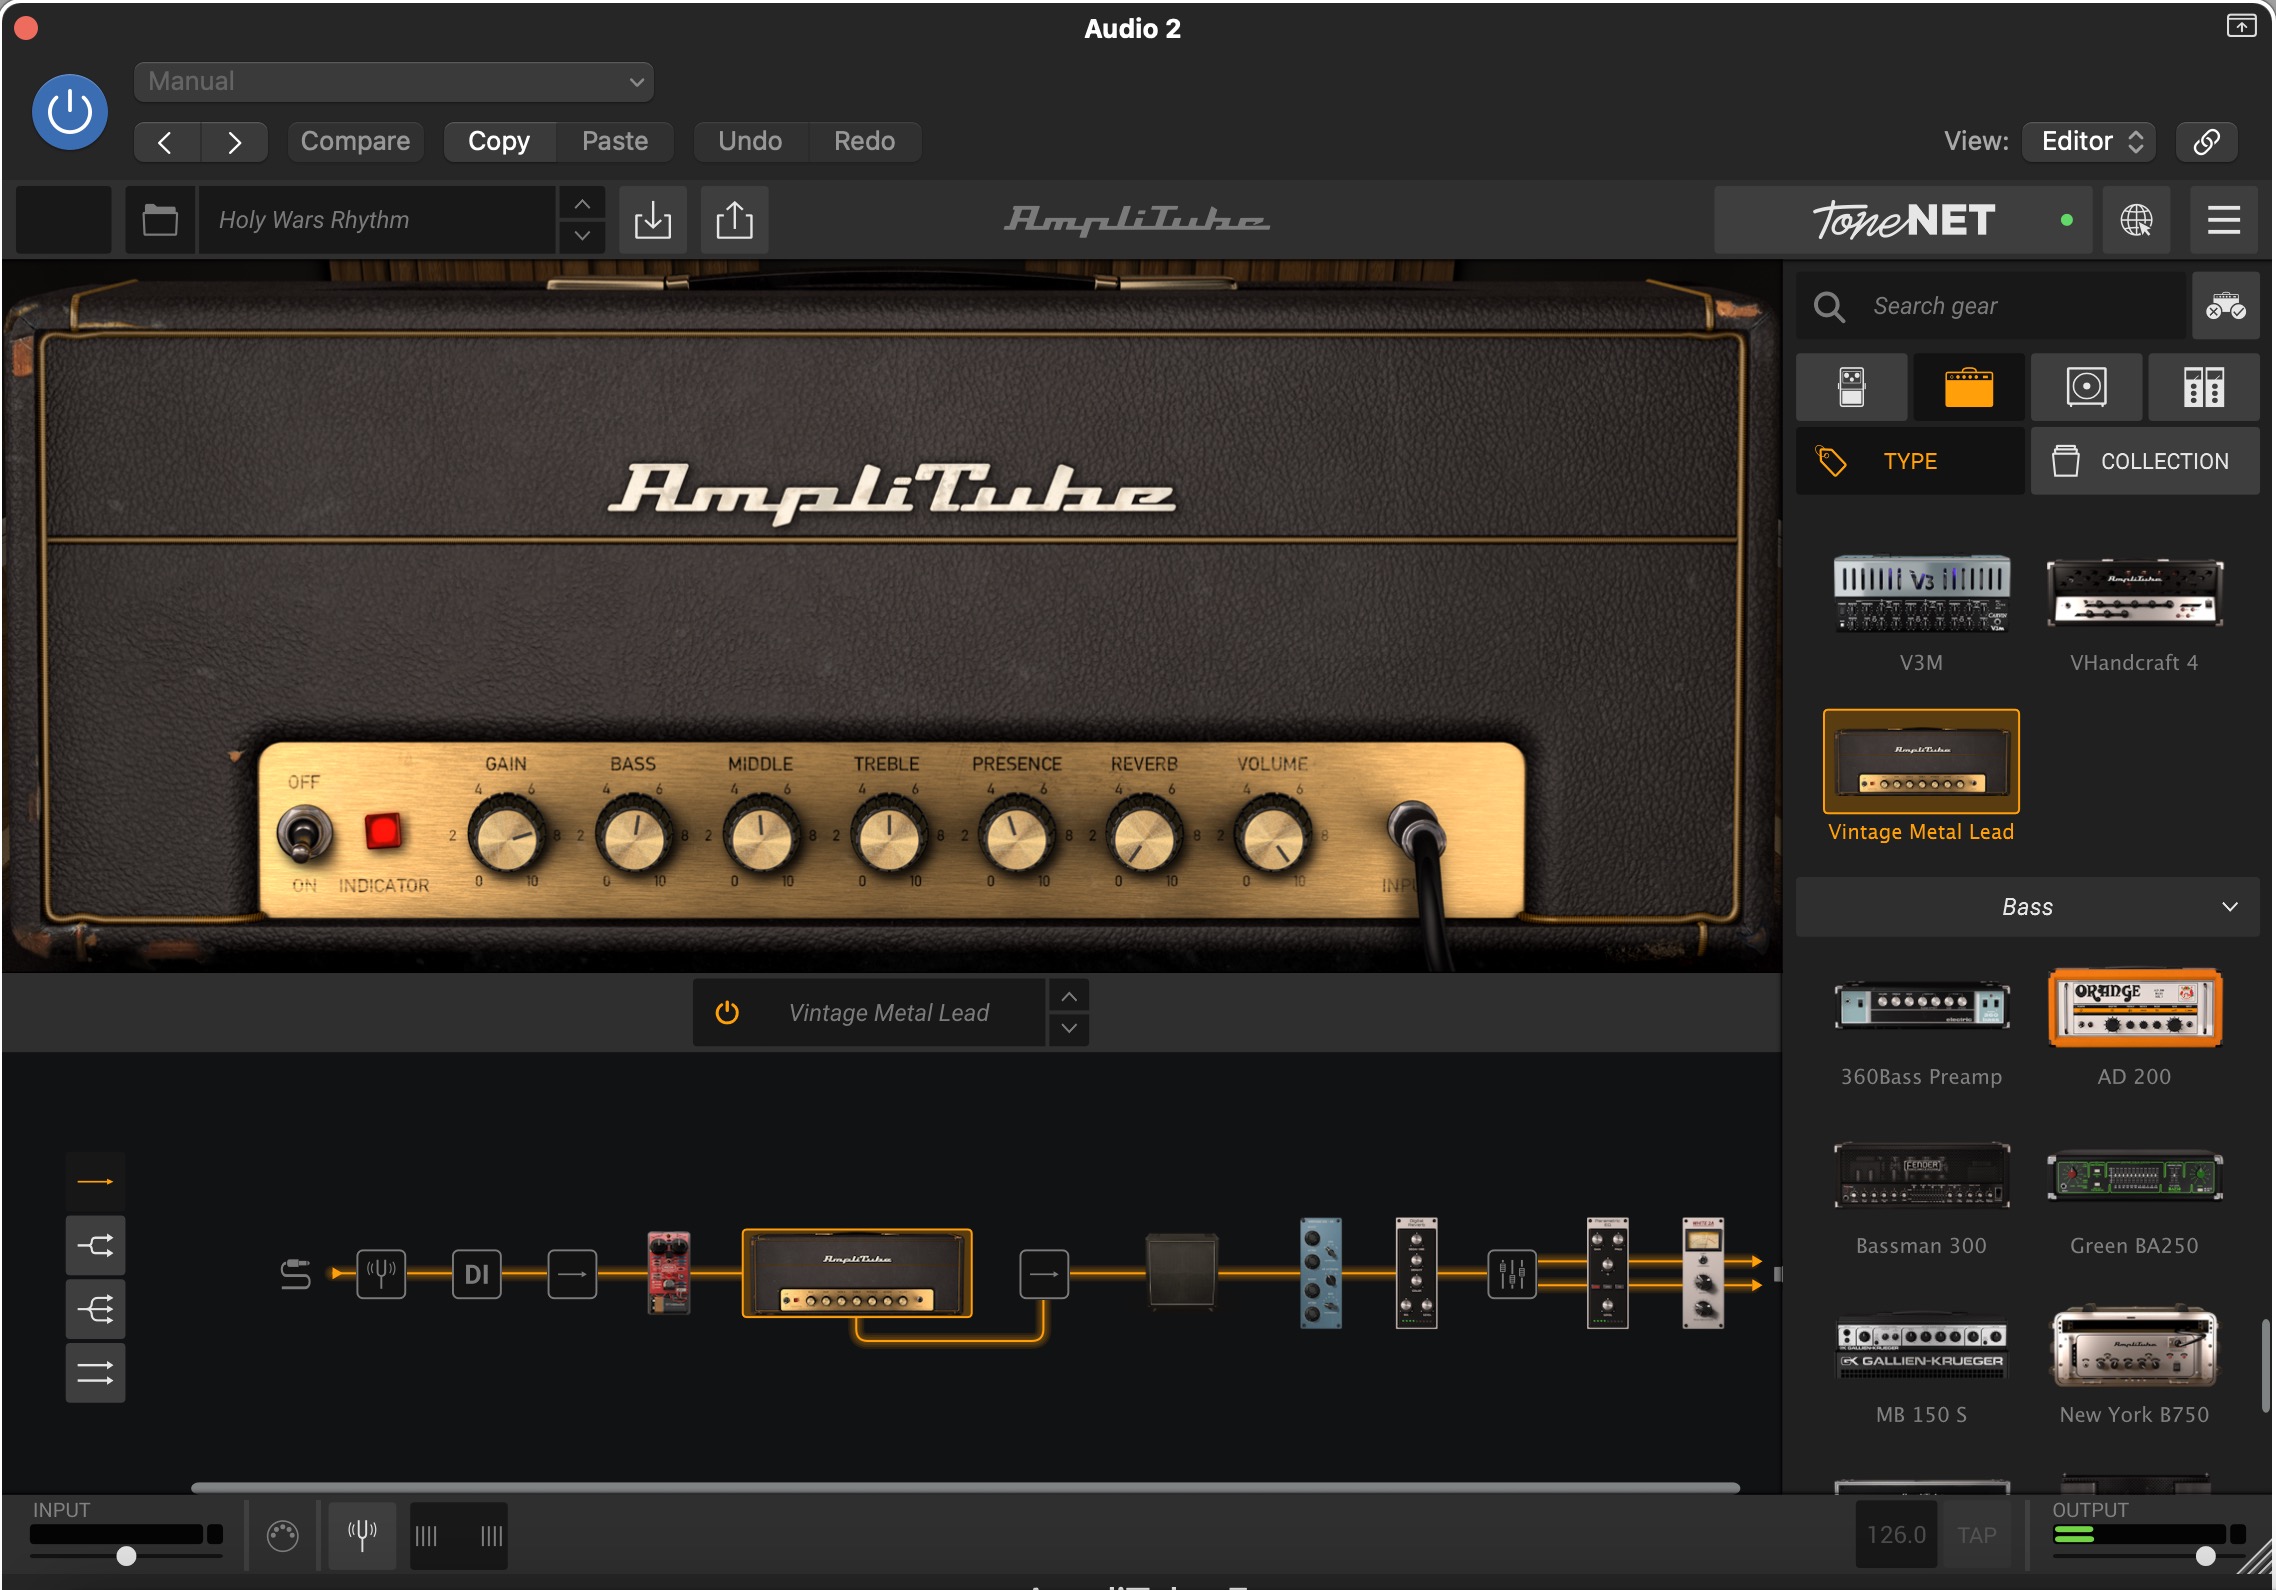The image size is (2276, 1590).
Task: Flip the amp ON/OFF toggle switch
Action: tap(304, 834)
